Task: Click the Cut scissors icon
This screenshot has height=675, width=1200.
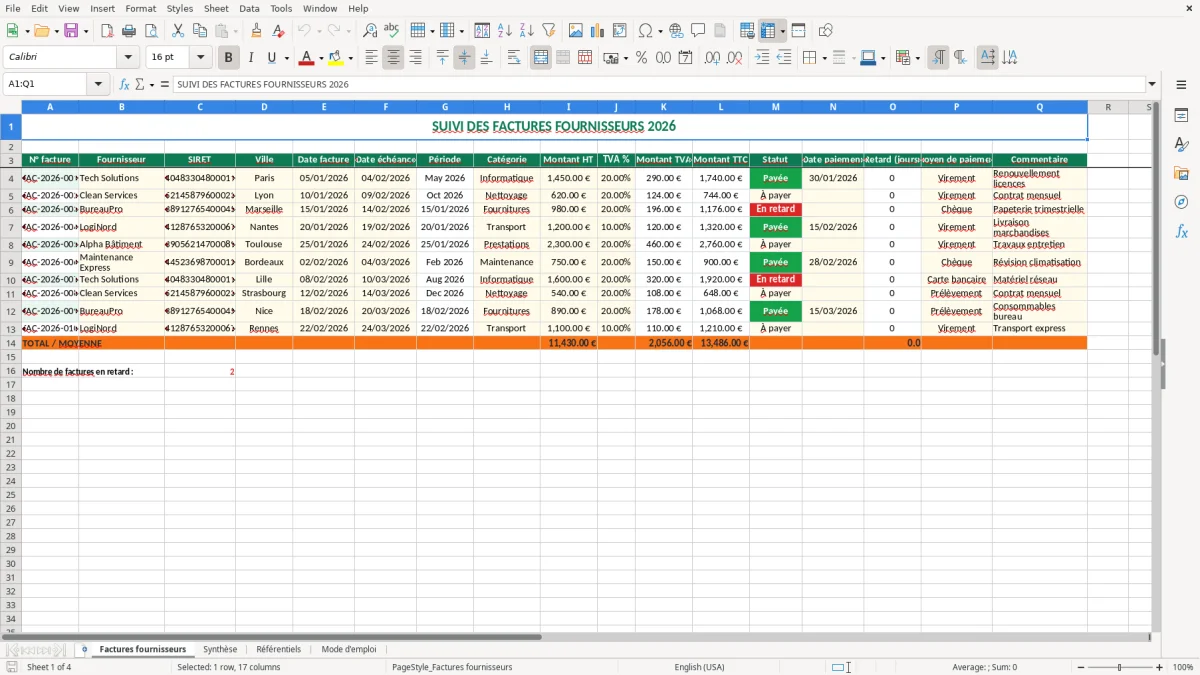Action: point(178,31)
